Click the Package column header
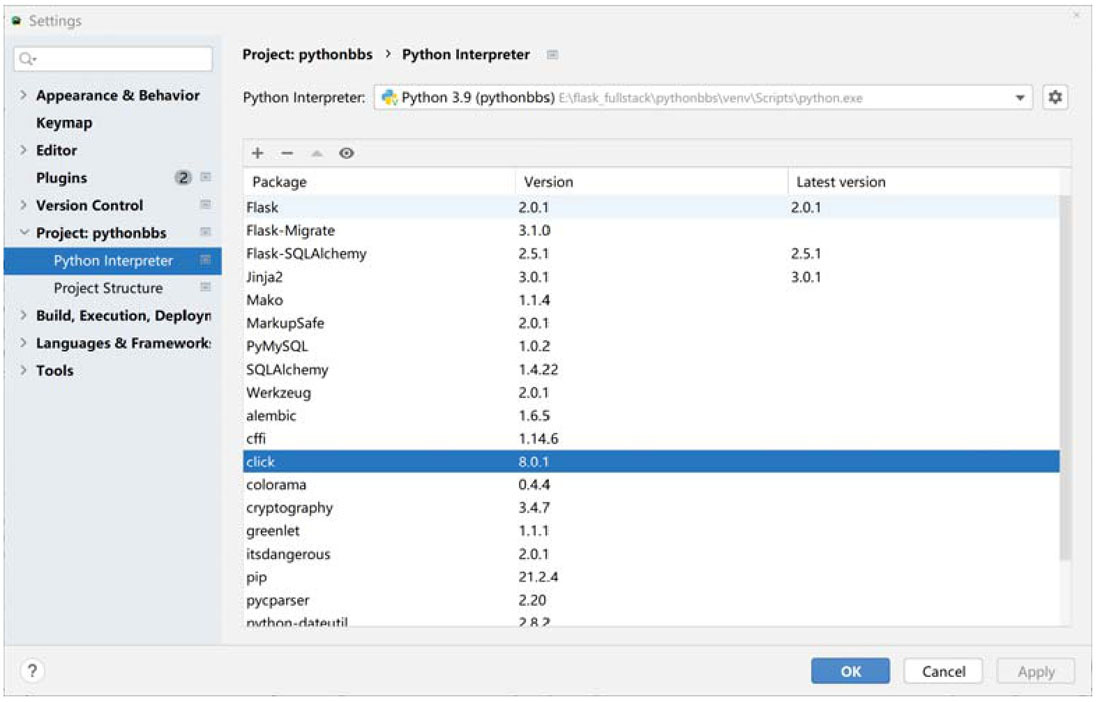Image resolution: width=1100 pixels, height=702 pixels. [x=380, y=182]
